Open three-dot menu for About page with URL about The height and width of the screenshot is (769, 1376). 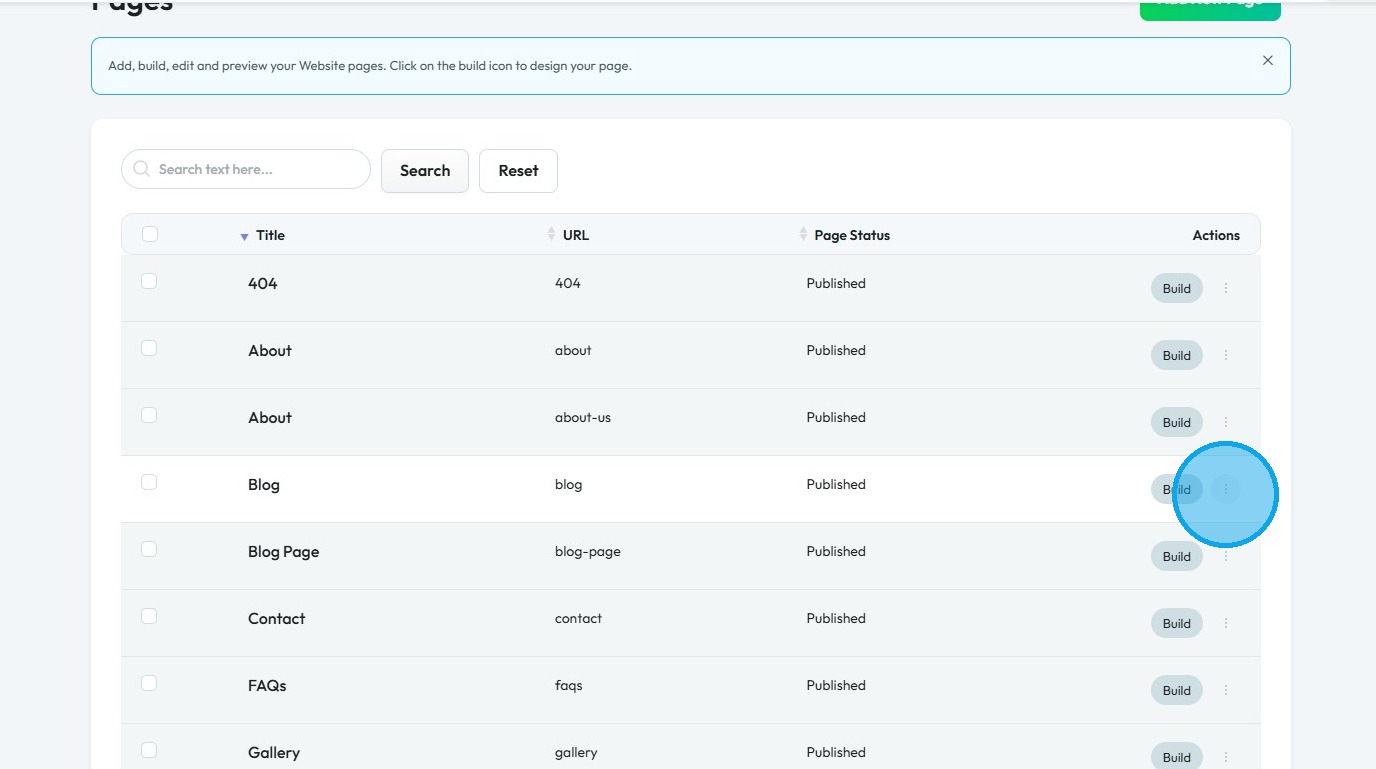point(1226,355)
